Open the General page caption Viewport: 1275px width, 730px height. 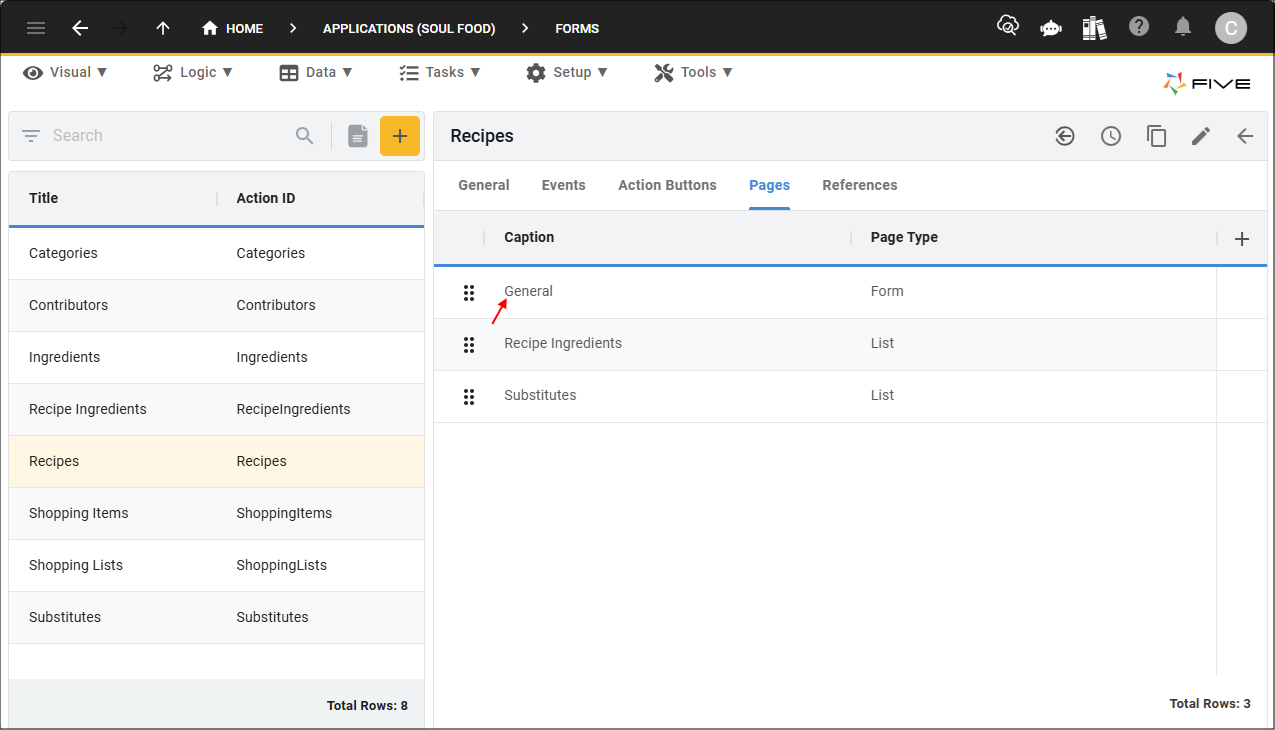528,291
